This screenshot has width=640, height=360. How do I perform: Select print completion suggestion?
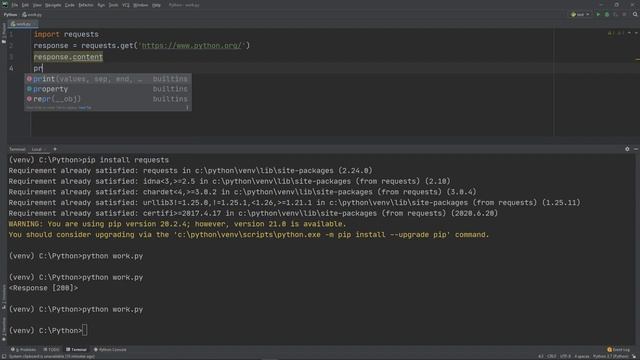click(108, 79)
